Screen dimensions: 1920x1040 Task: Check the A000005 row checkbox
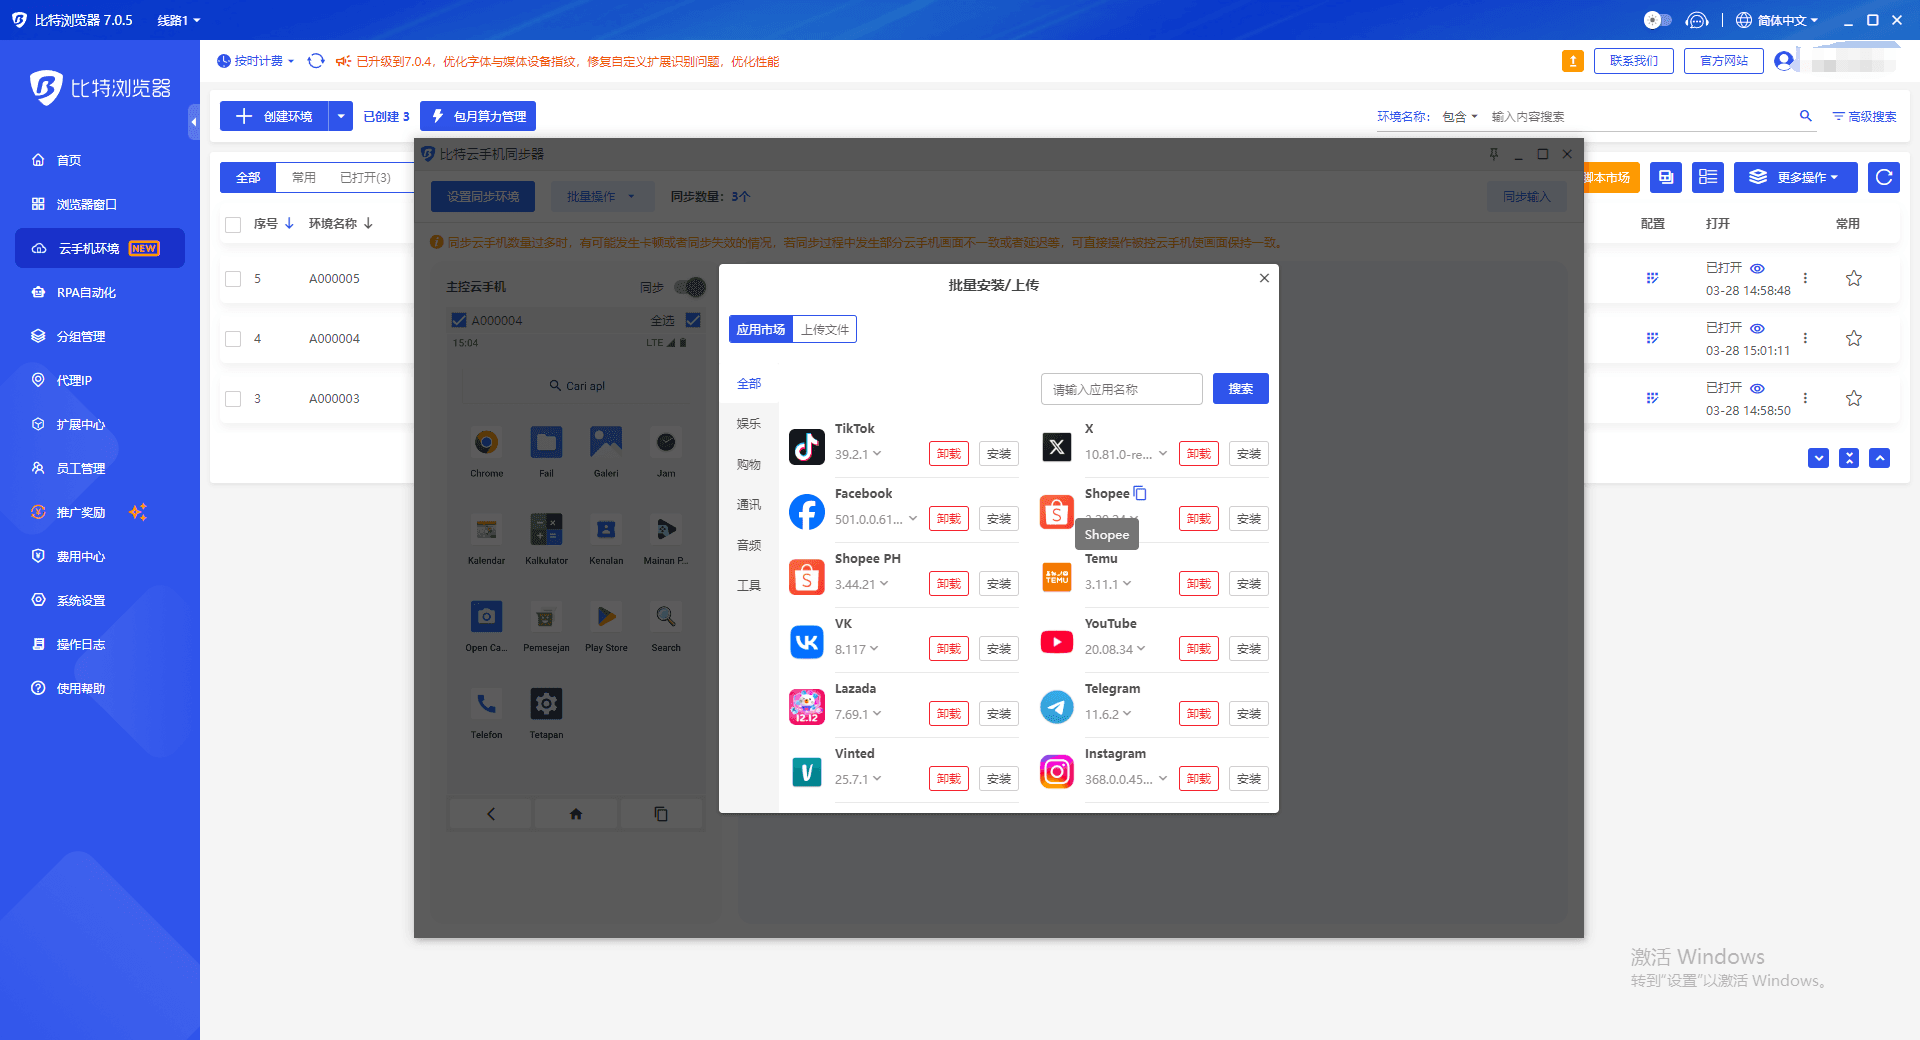tap(233, 279)
